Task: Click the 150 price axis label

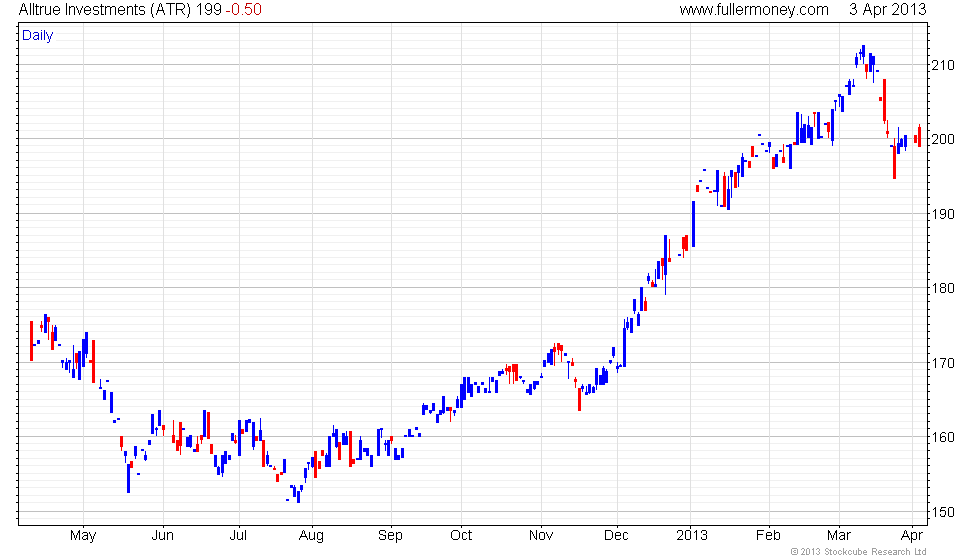Action: coord(942,512)
